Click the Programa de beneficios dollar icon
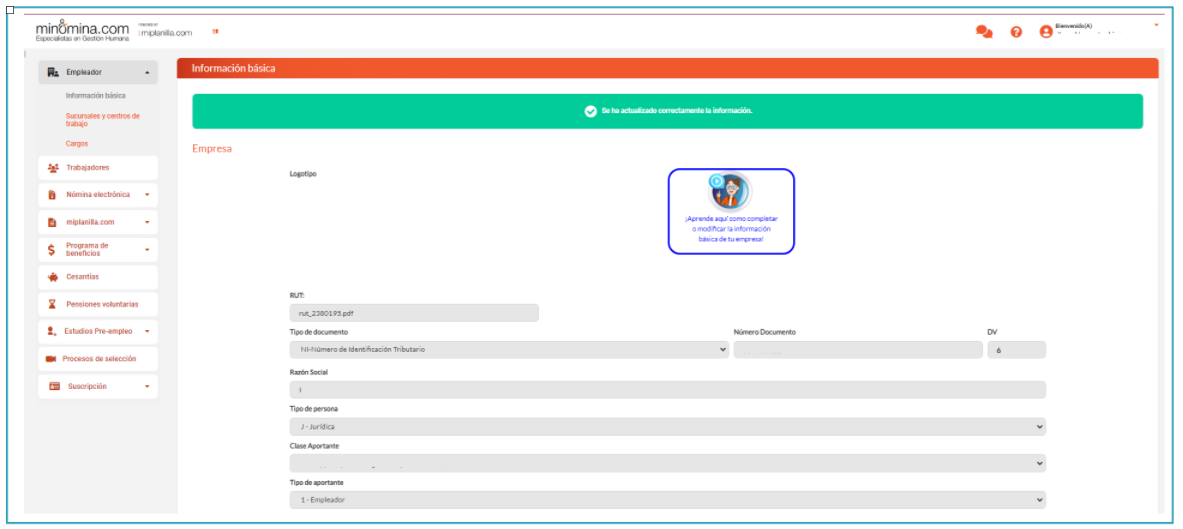 point(52,250)
